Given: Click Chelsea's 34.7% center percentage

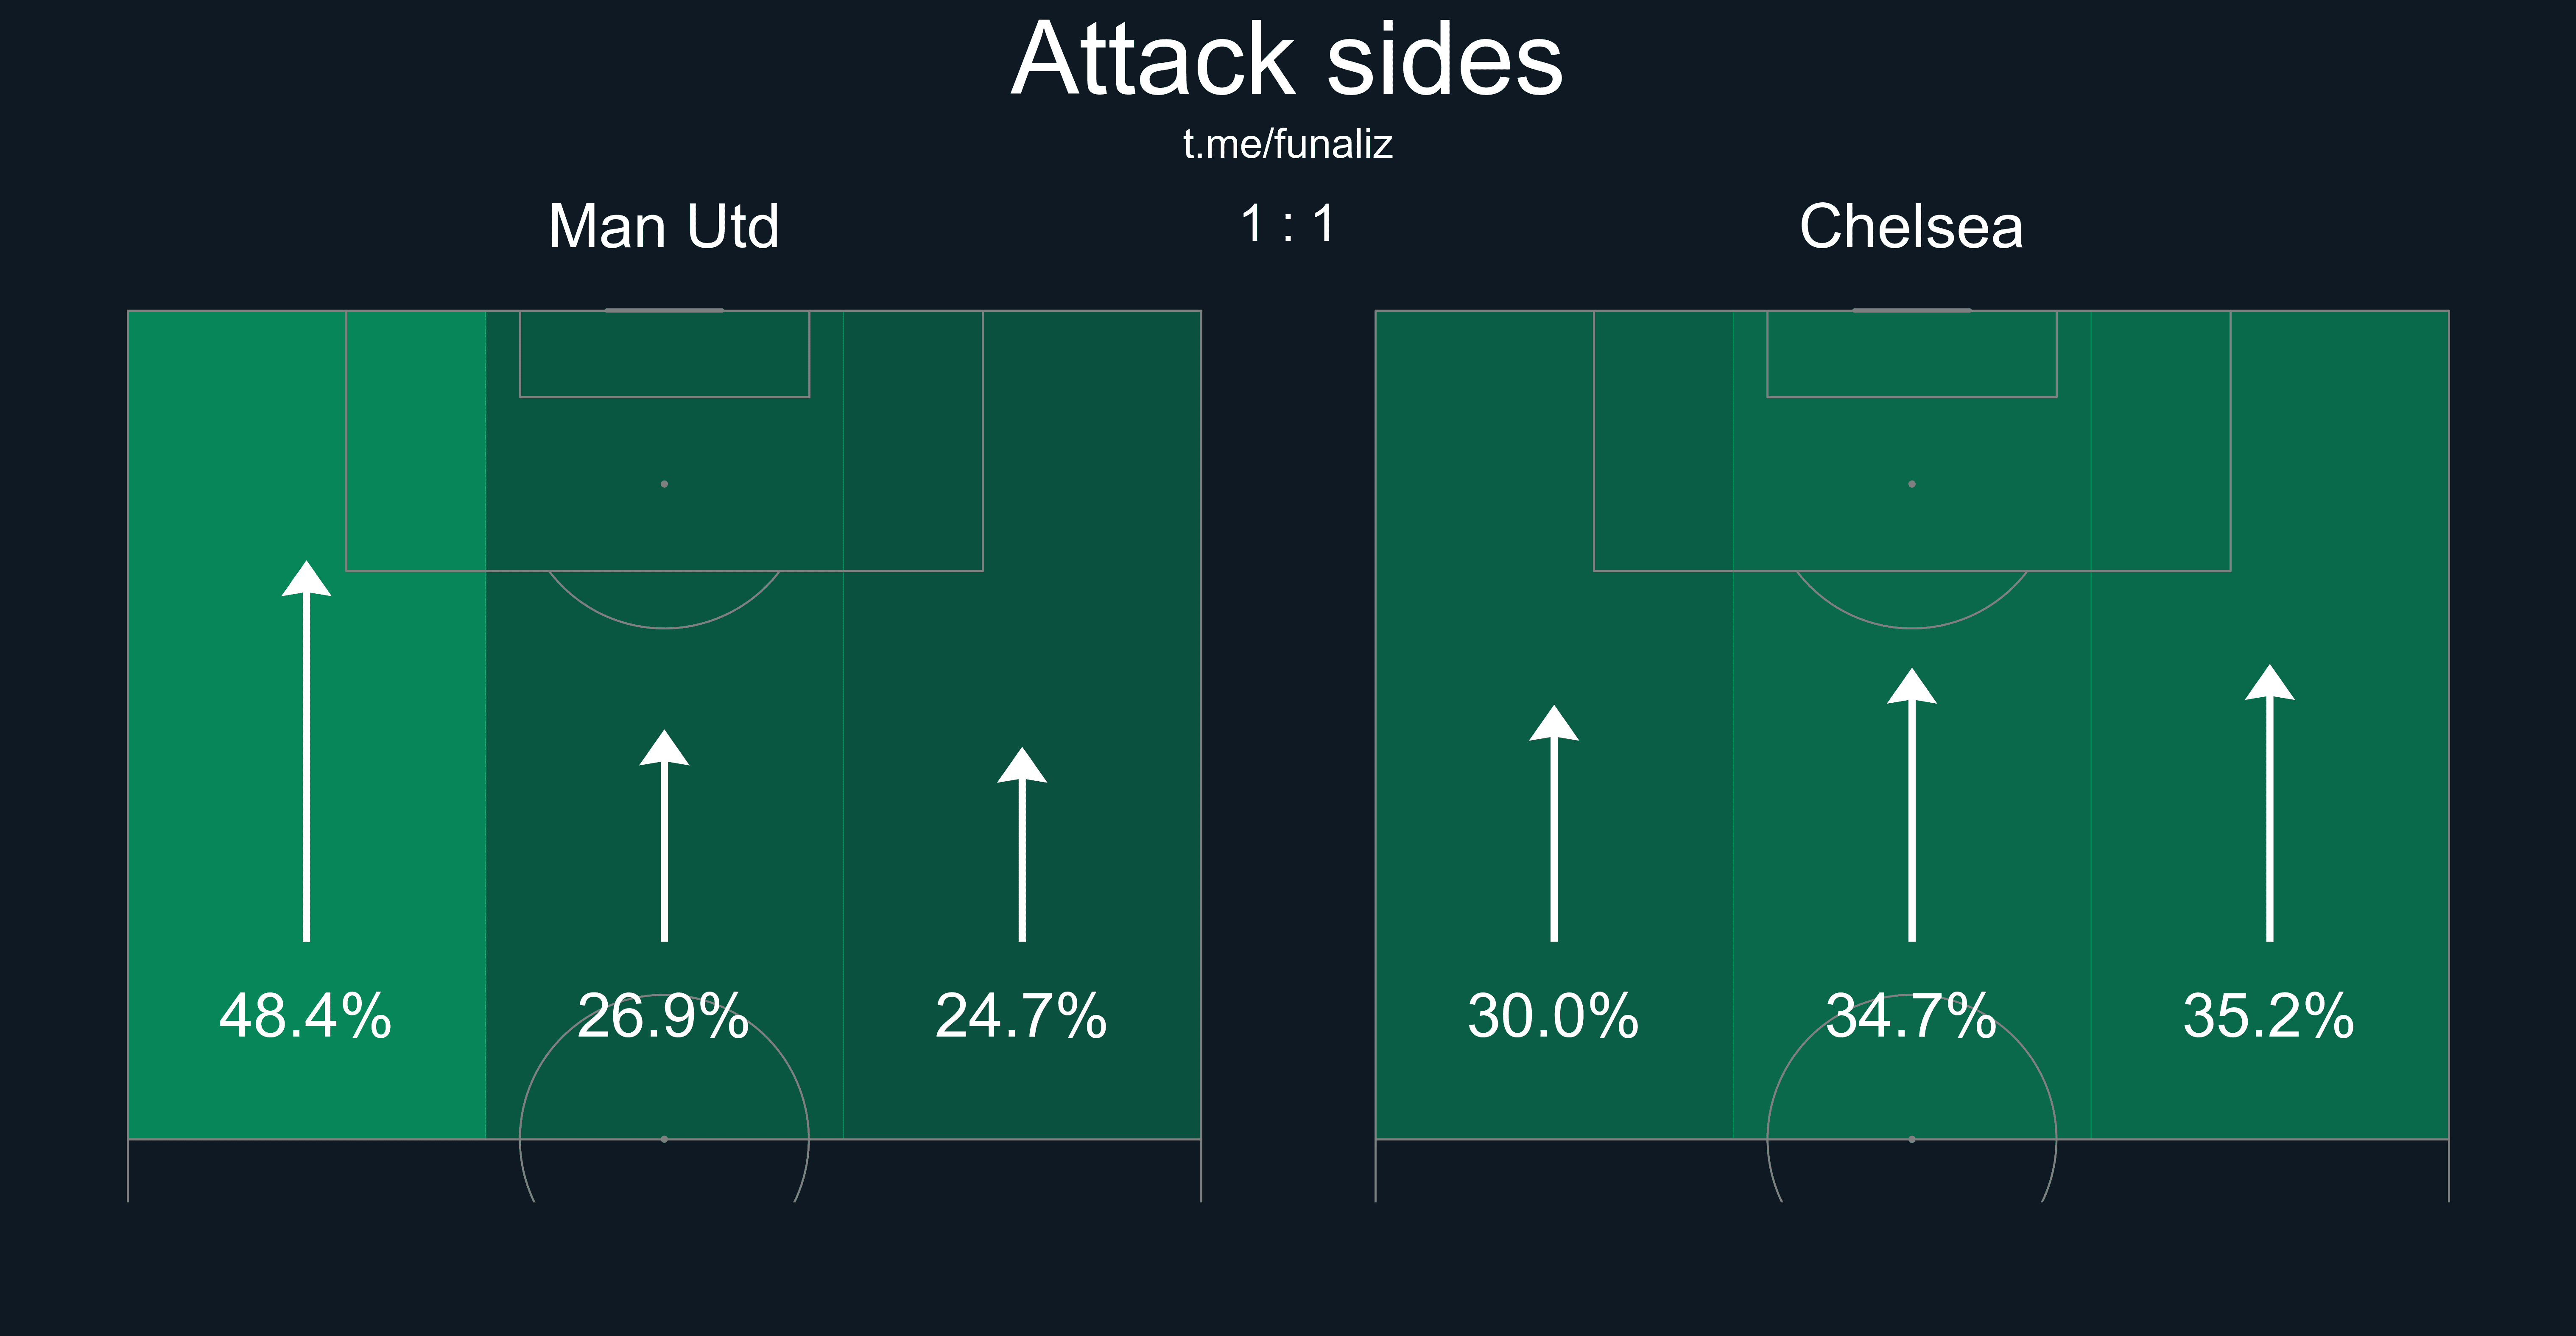Looking at the screenshot, I should click(1912, 1016).
